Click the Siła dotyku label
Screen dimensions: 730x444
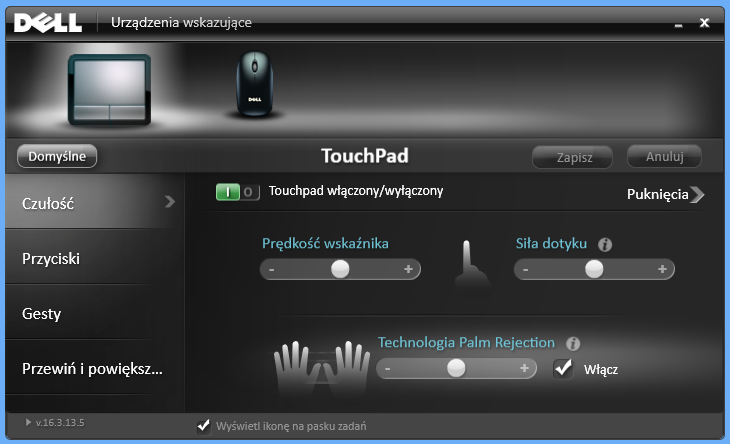[x=551, y=243]
